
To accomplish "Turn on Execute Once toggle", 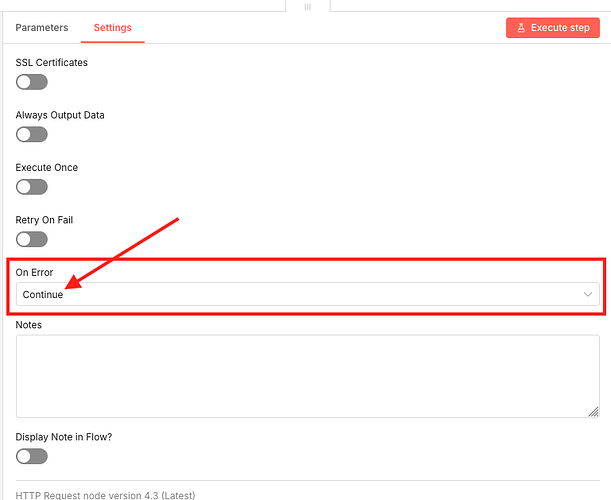I will pos(32,187).
